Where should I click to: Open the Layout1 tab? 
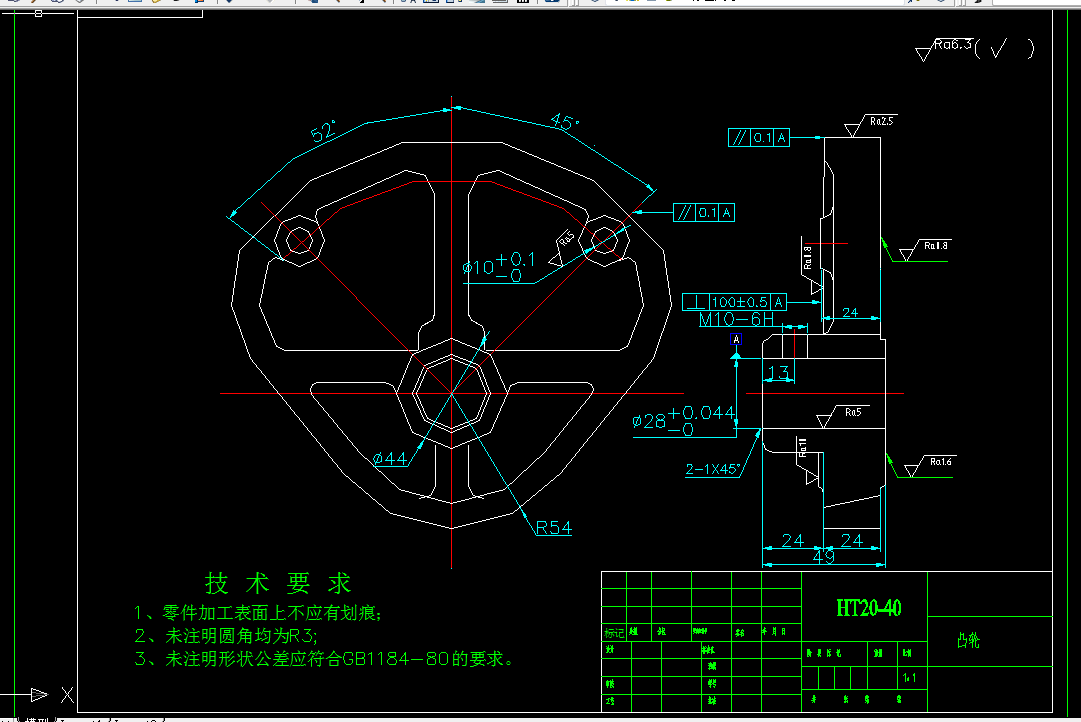click(78, 718)
